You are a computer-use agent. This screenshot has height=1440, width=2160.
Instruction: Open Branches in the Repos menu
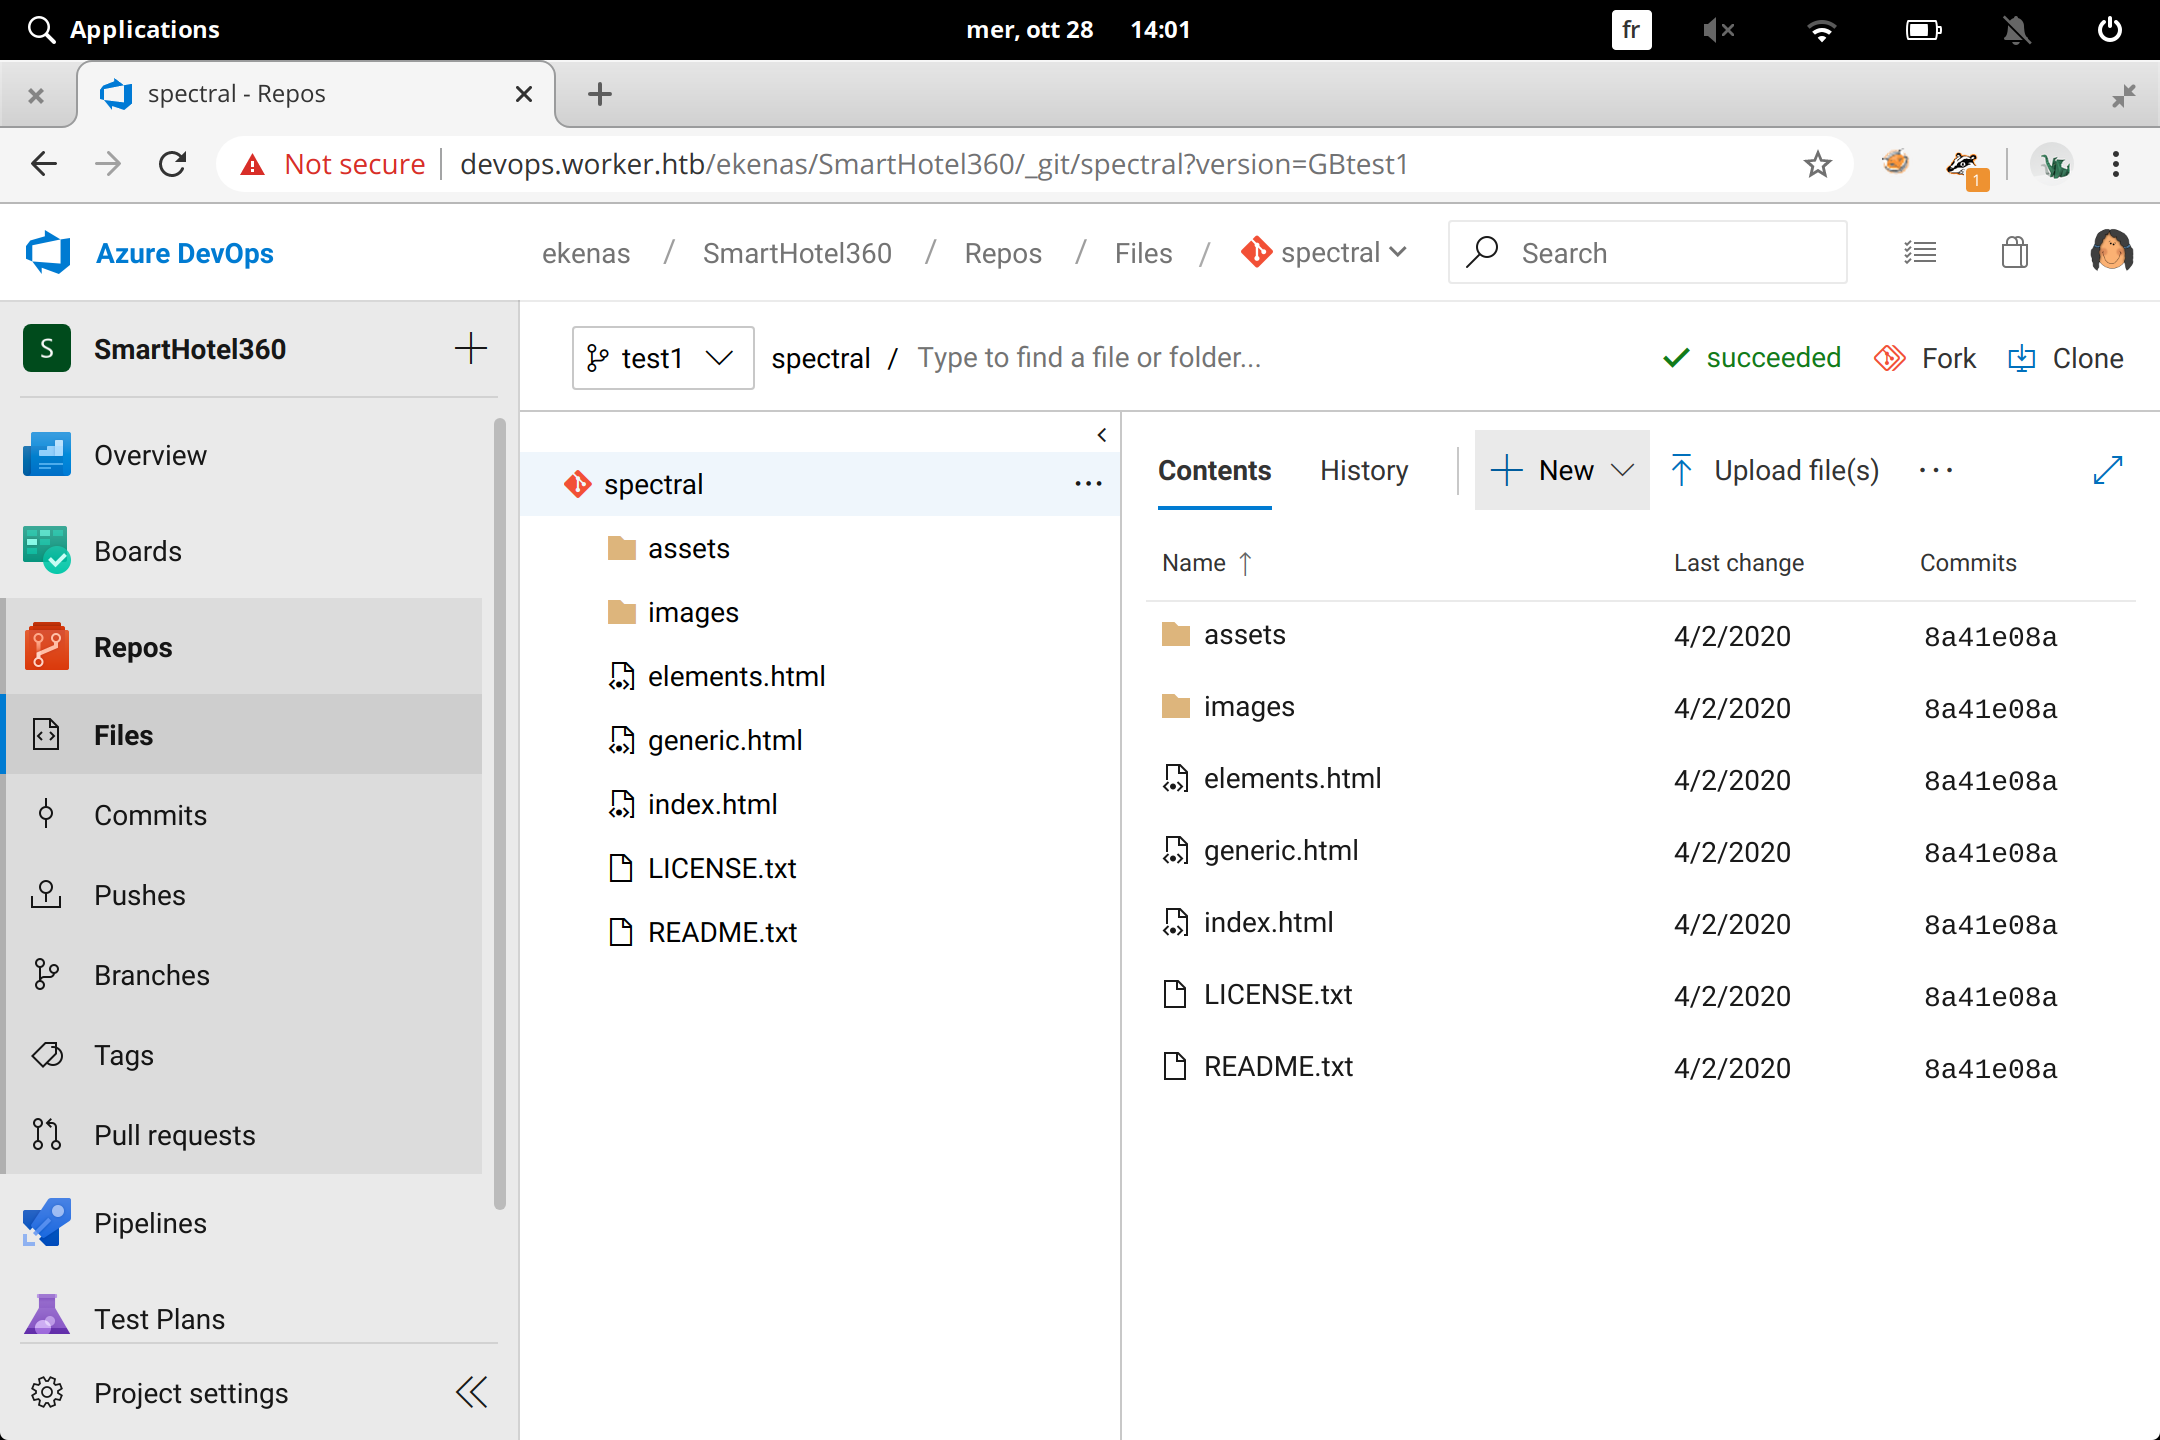pyautogui.click(x=152, y=975)
